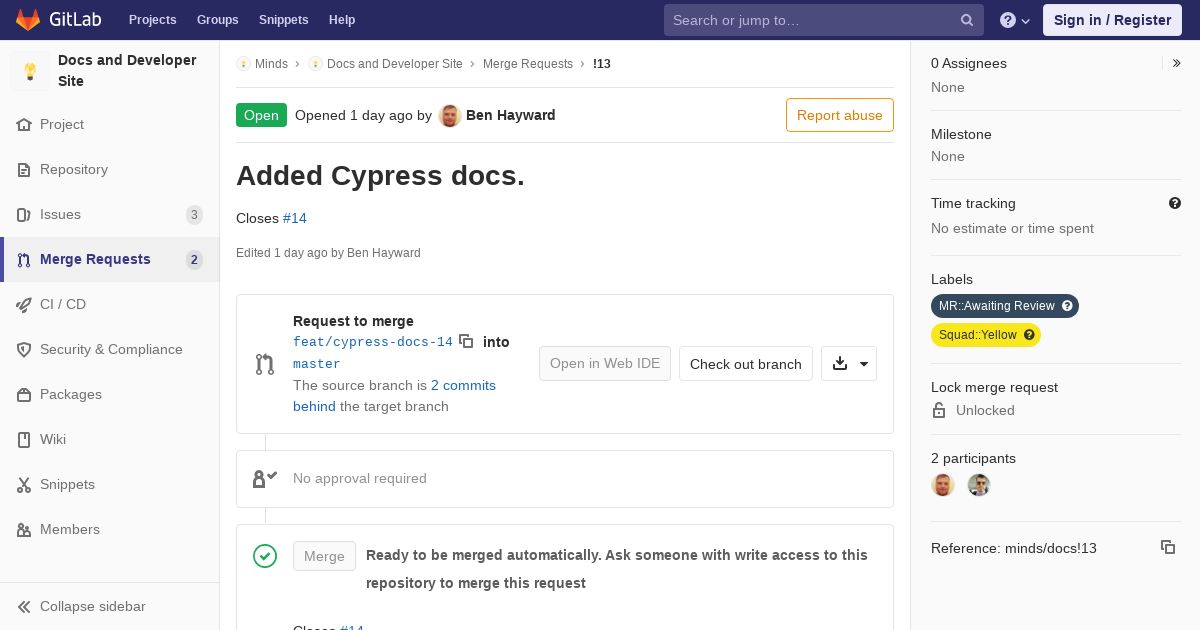
Task: Collapse the right sidebar with double-chevron
Action: 1177,63
